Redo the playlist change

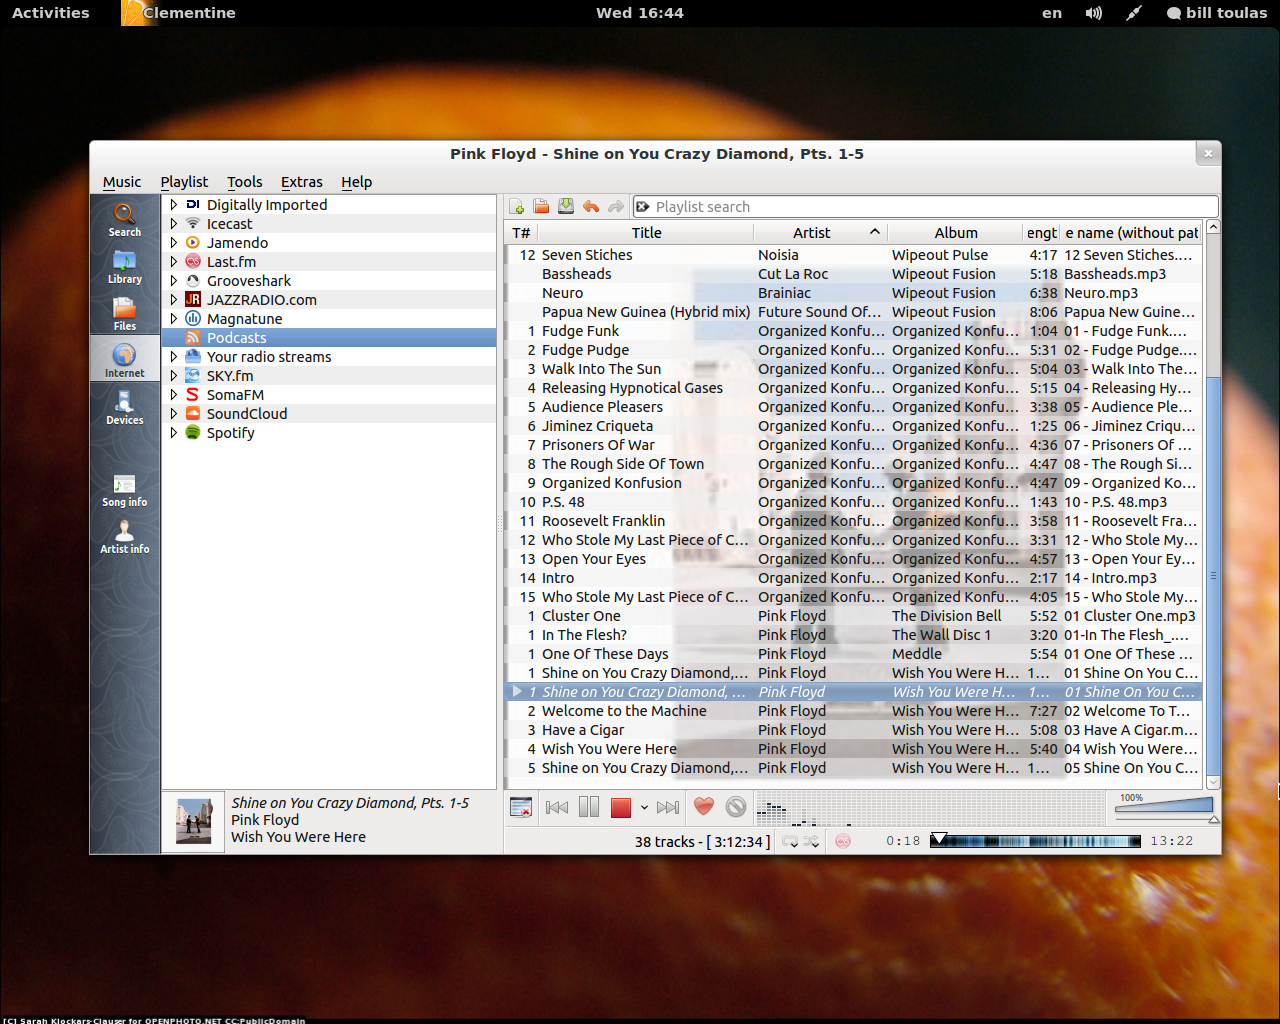(616, 206)
